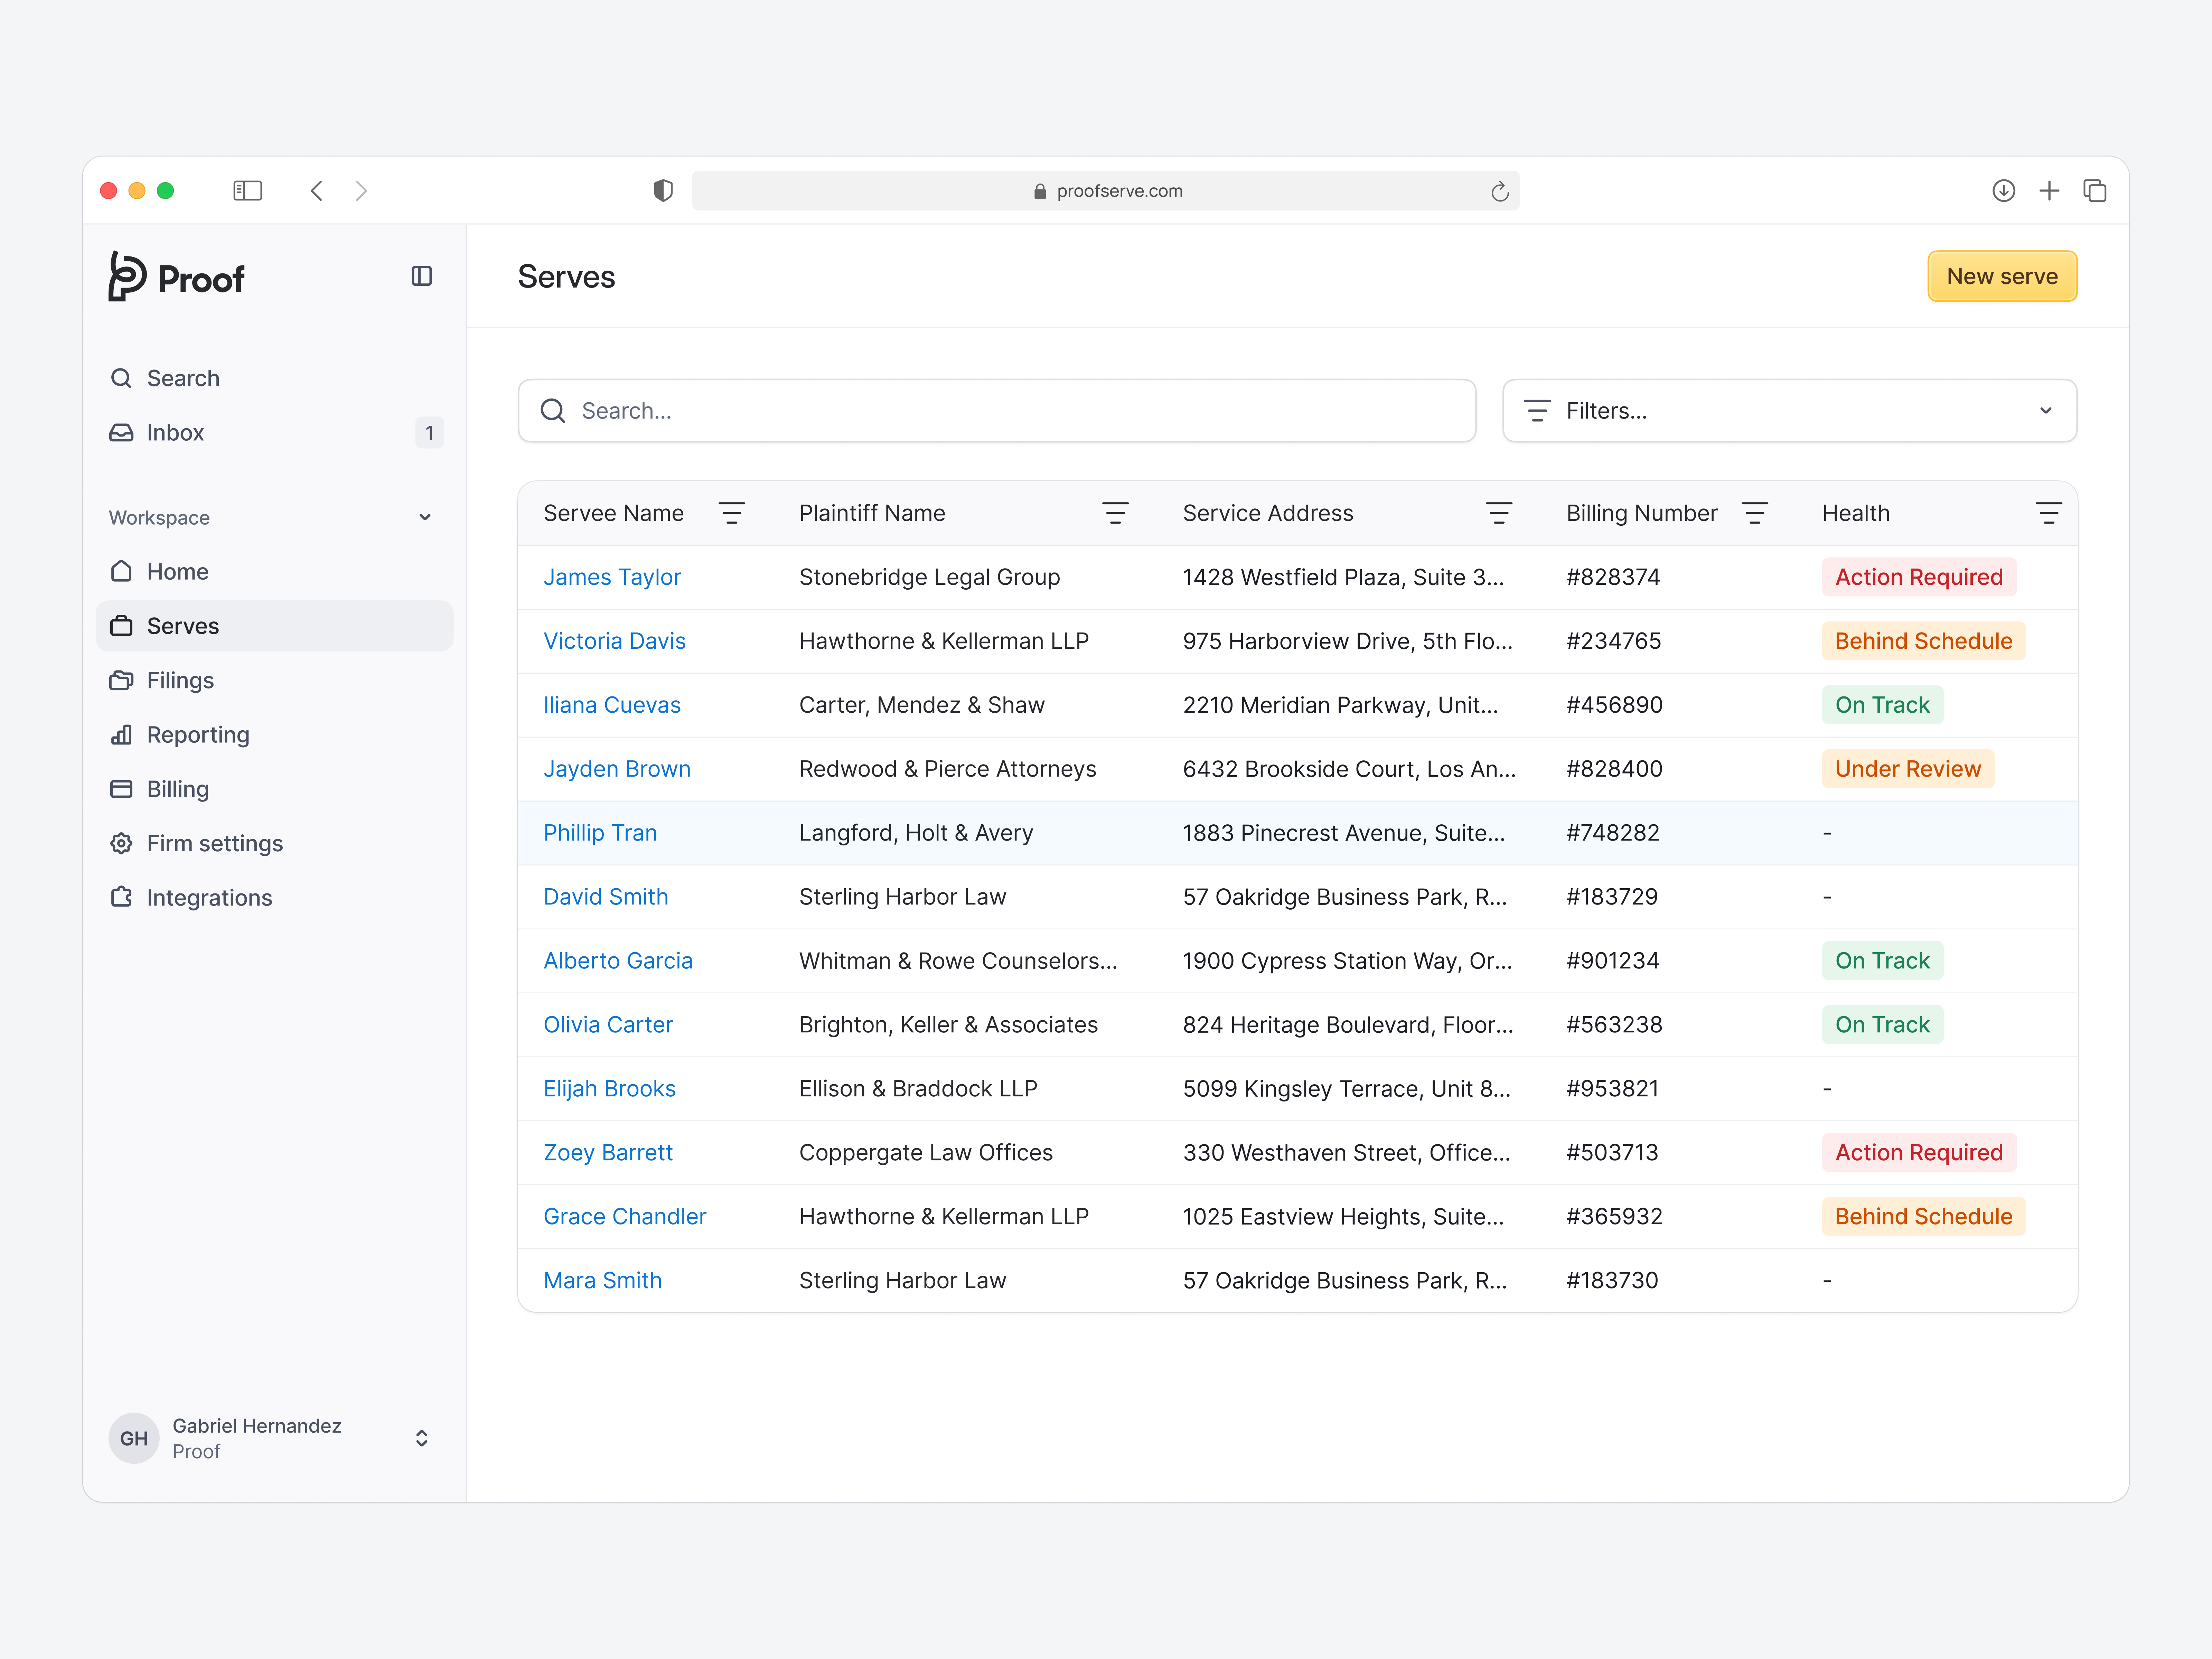Collapse the Proof app sidebar panel icon
The image size is (2212, 1659).
[x=421, y=276]
